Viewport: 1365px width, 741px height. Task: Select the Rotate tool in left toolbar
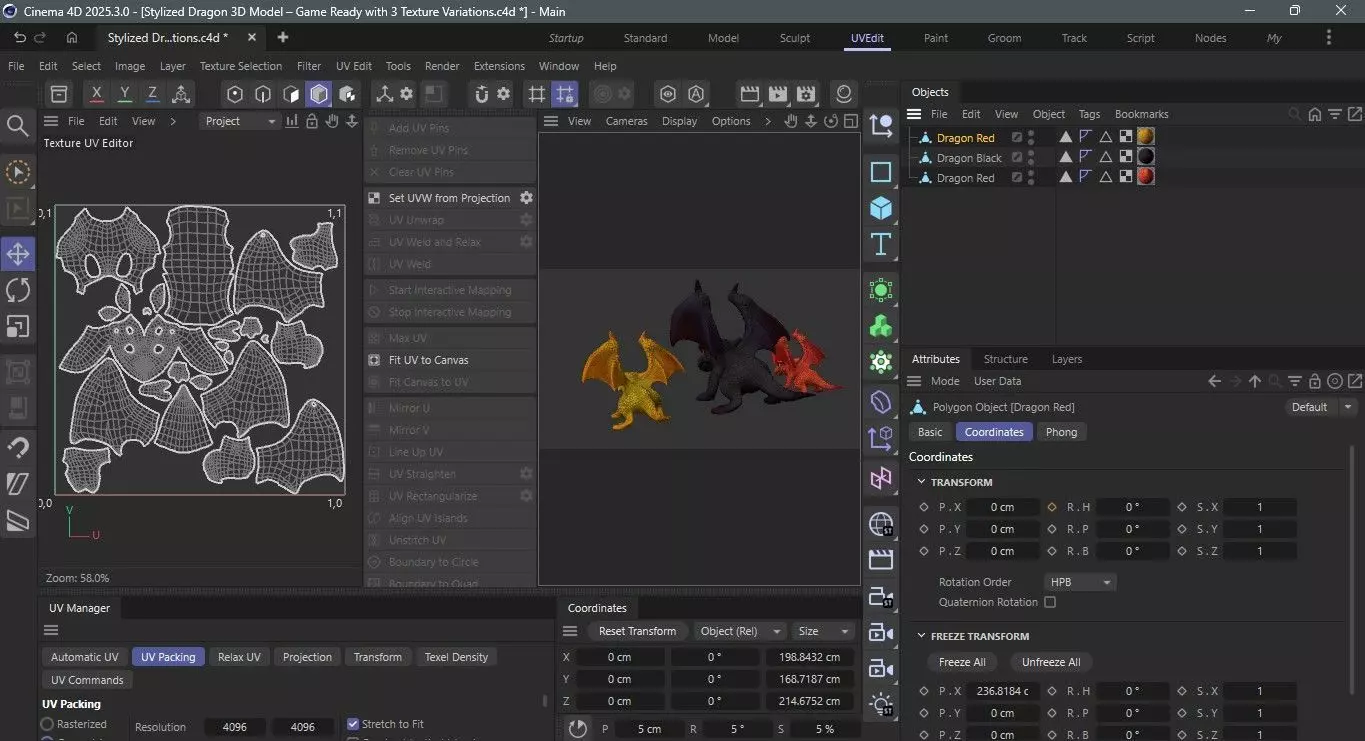click(18, 290)
